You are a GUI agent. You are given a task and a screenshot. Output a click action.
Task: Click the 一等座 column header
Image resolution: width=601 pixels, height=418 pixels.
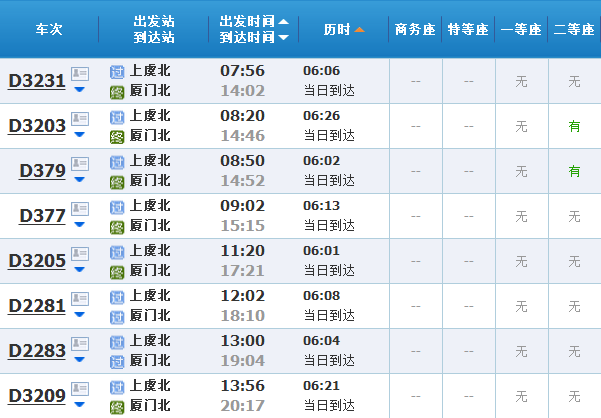[x=521, y=30]
